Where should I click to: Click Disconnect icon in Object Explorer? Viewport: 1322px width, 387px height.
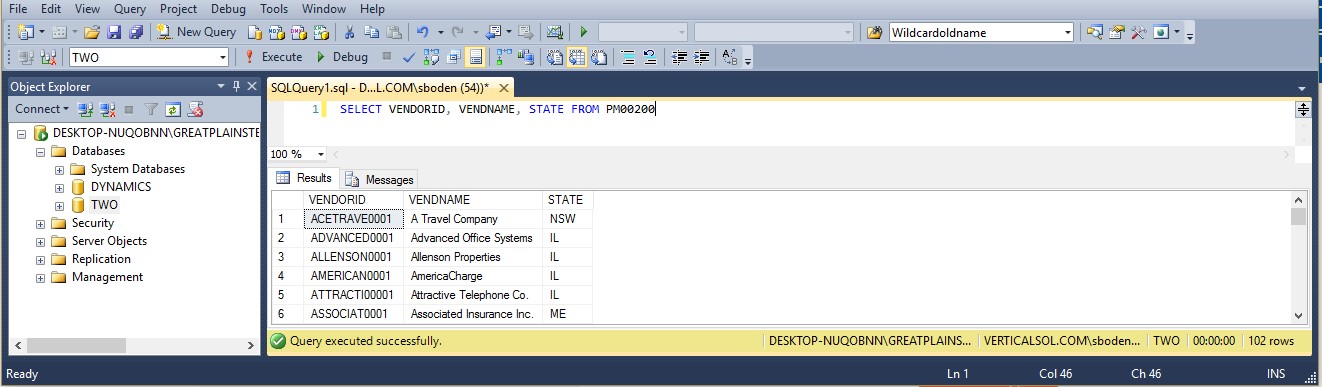tap(108, 108)
